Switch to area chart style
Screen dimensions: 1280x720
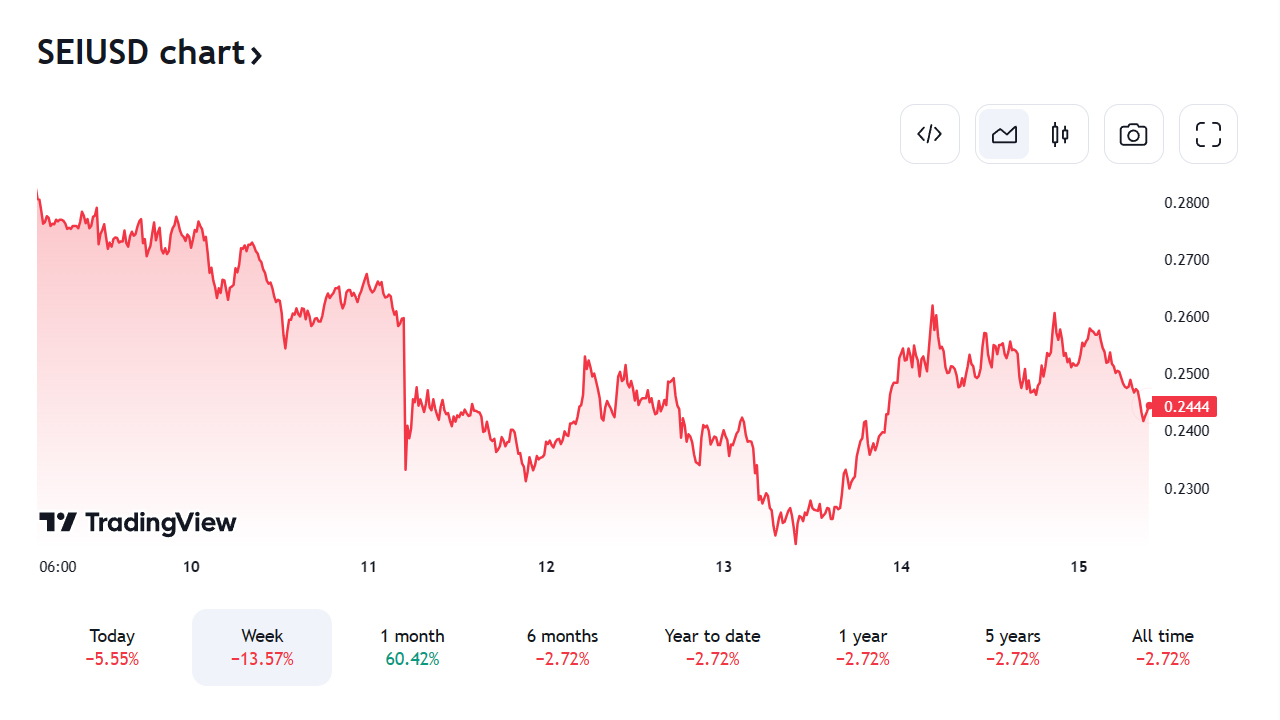tap(1004, 134)
